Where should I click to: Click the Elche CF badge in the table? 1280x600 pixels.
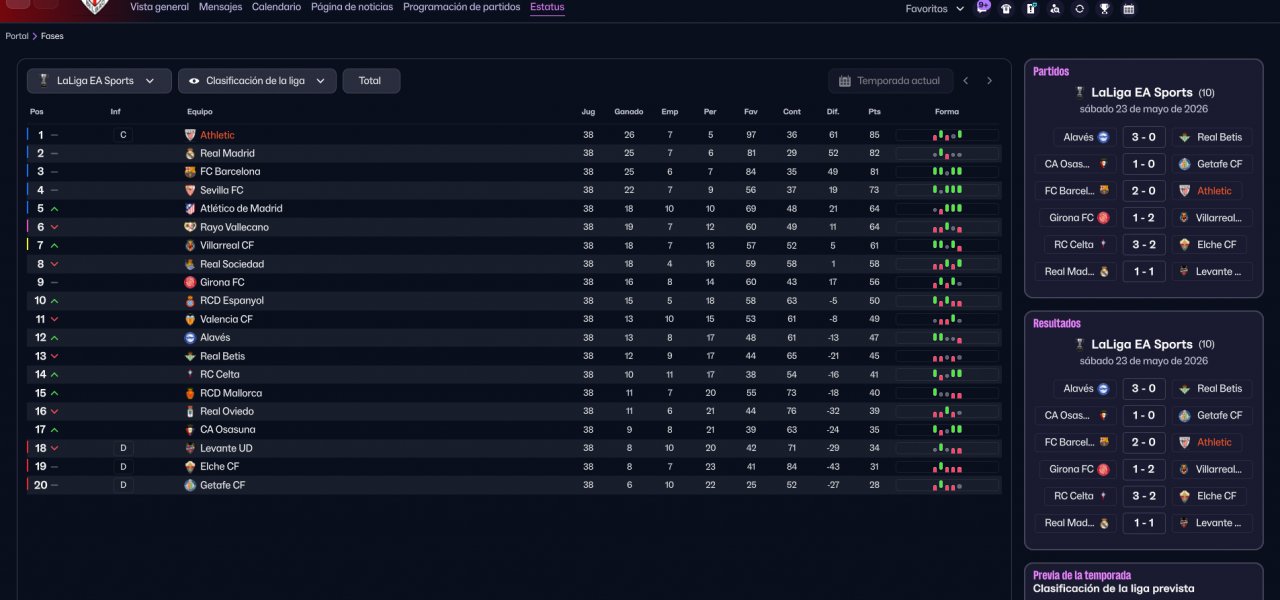coord(190,466)
